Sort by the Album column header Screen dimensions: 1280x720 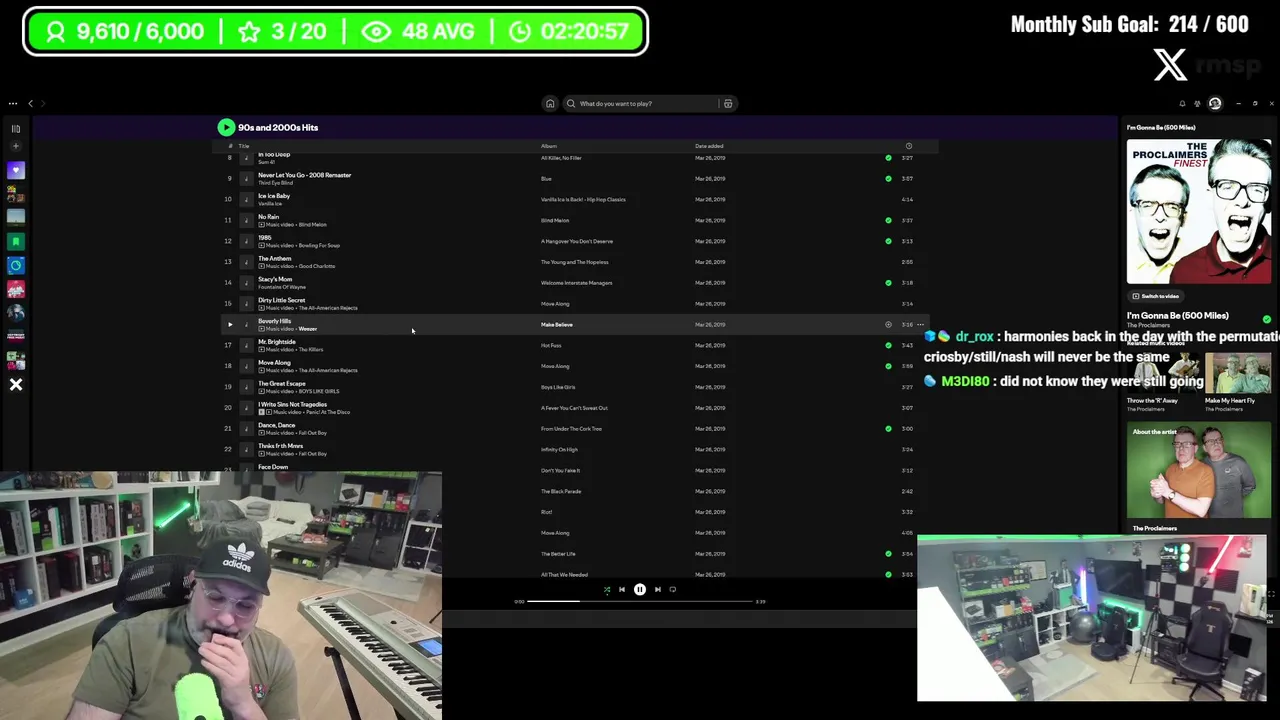[549, 146]
